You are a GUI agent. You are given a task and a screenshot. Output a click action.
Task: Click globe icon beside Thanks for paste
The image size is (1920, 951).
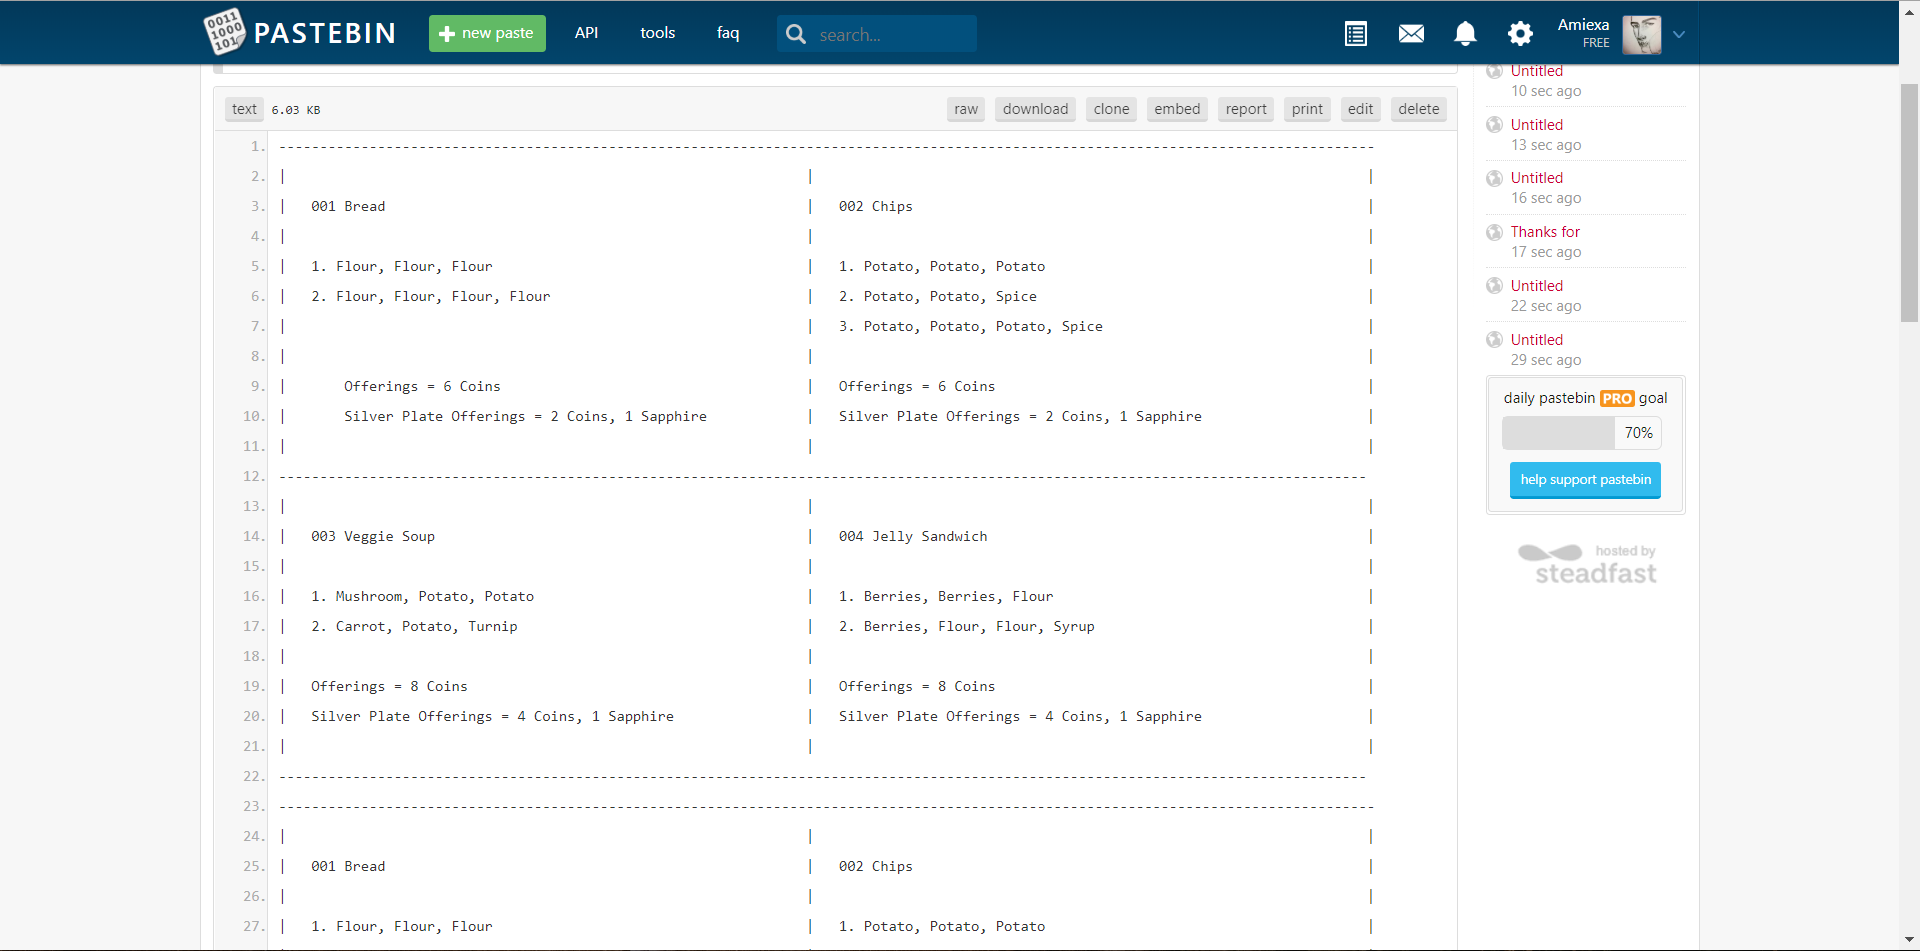click(1494, 232)
